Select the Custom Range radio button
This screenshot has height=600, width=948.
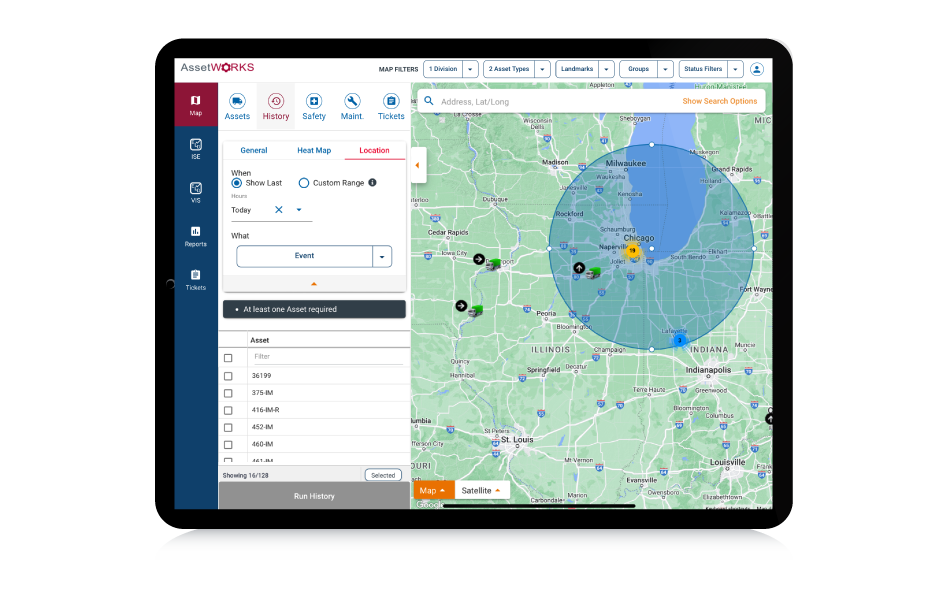[x=304, y=183]
